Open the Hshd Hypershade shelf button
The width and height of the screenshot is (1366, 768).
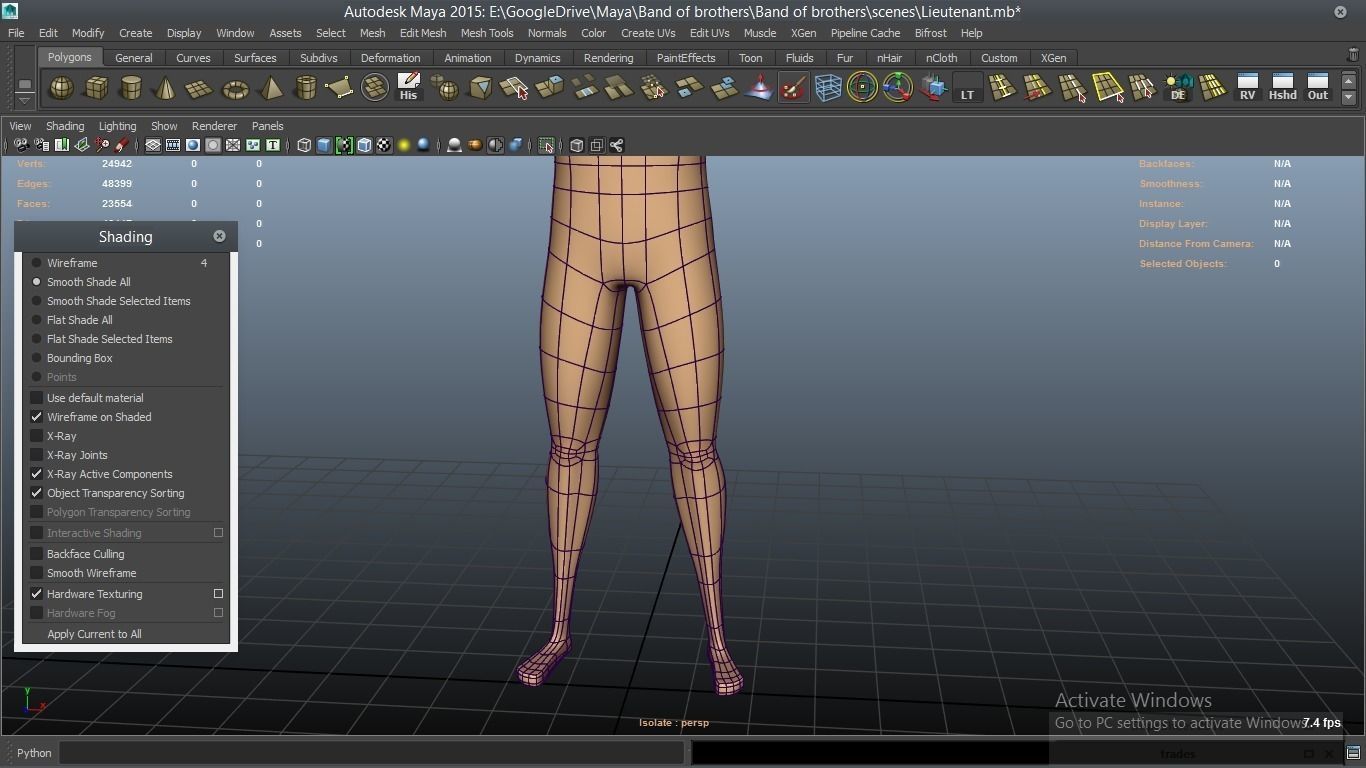1282,88
